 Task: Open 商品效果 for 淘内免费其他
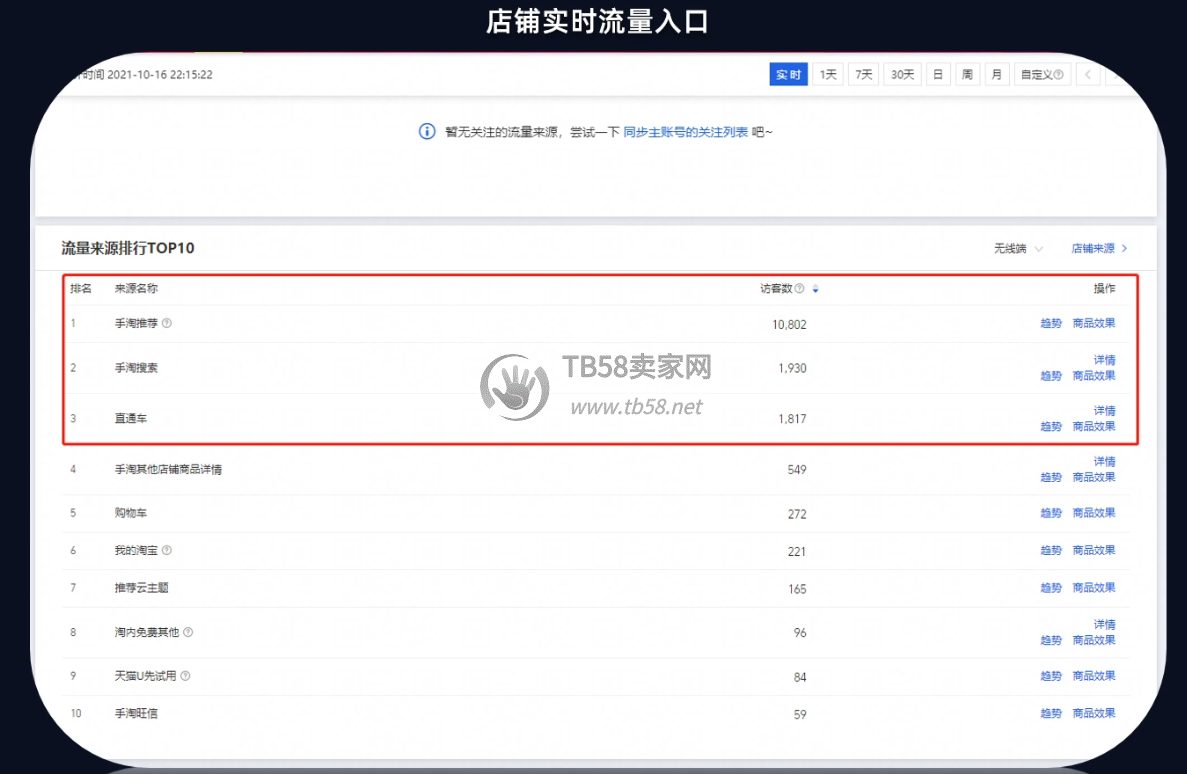point(1094,641)
